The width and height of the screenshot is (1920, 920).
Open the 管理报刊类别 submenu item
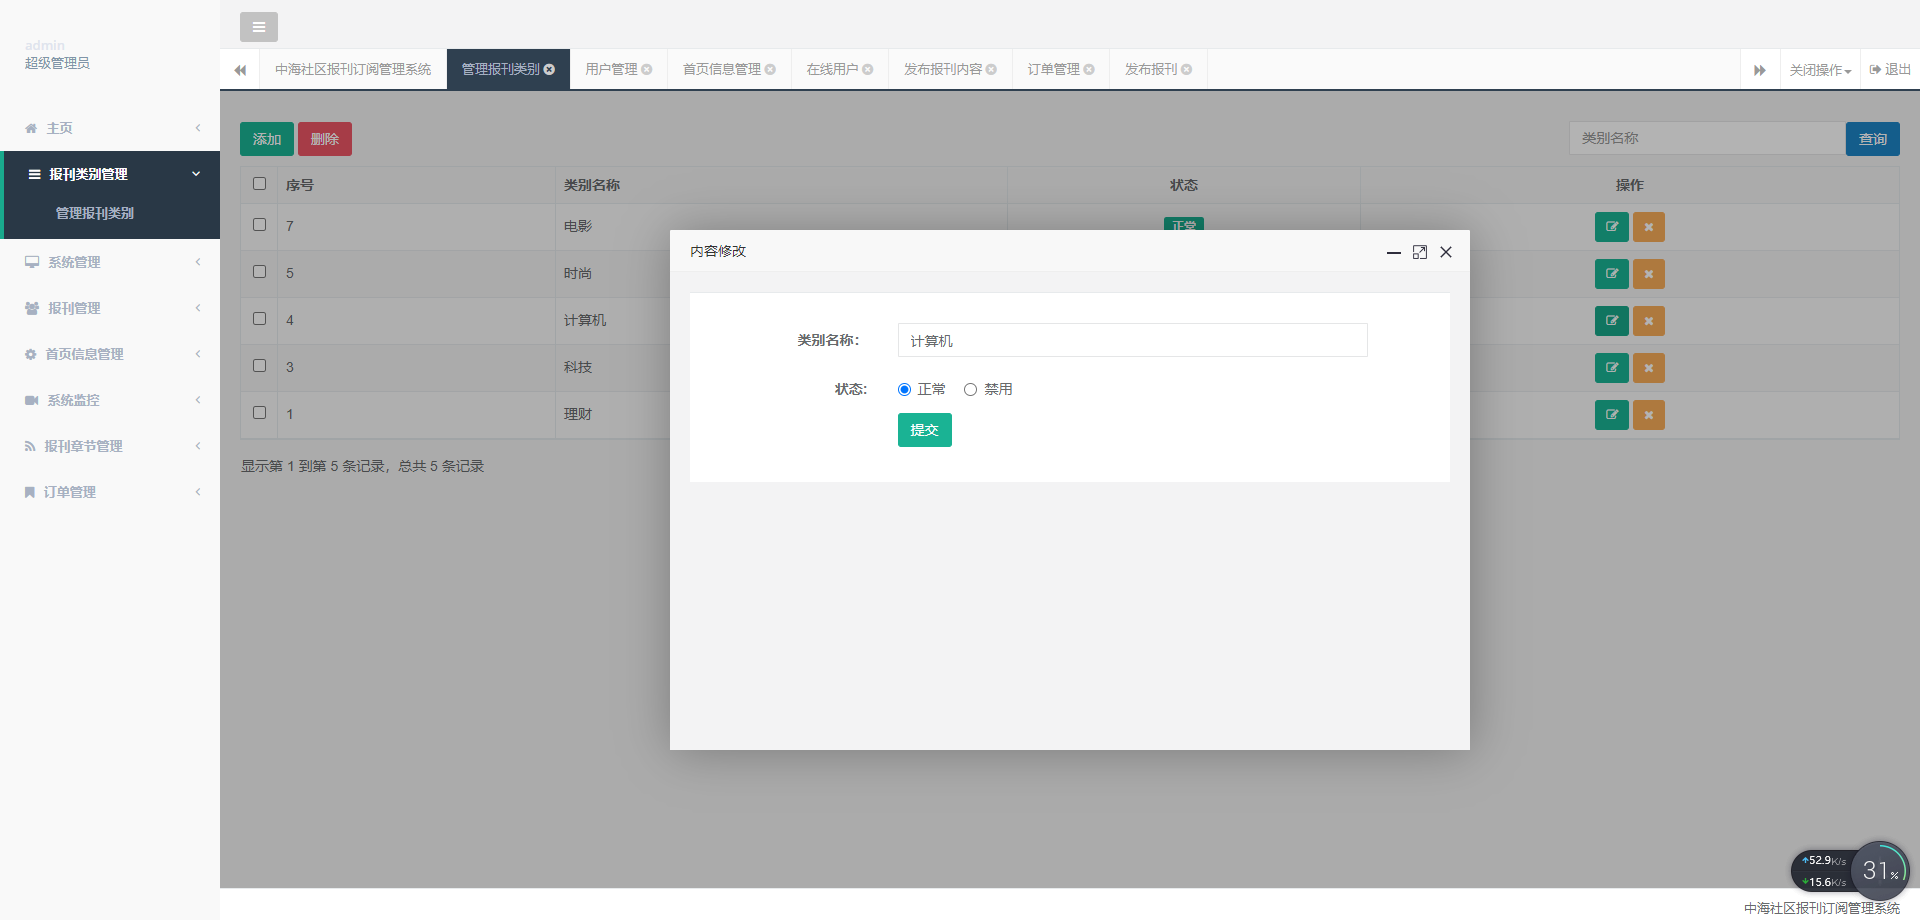point(95,213)
